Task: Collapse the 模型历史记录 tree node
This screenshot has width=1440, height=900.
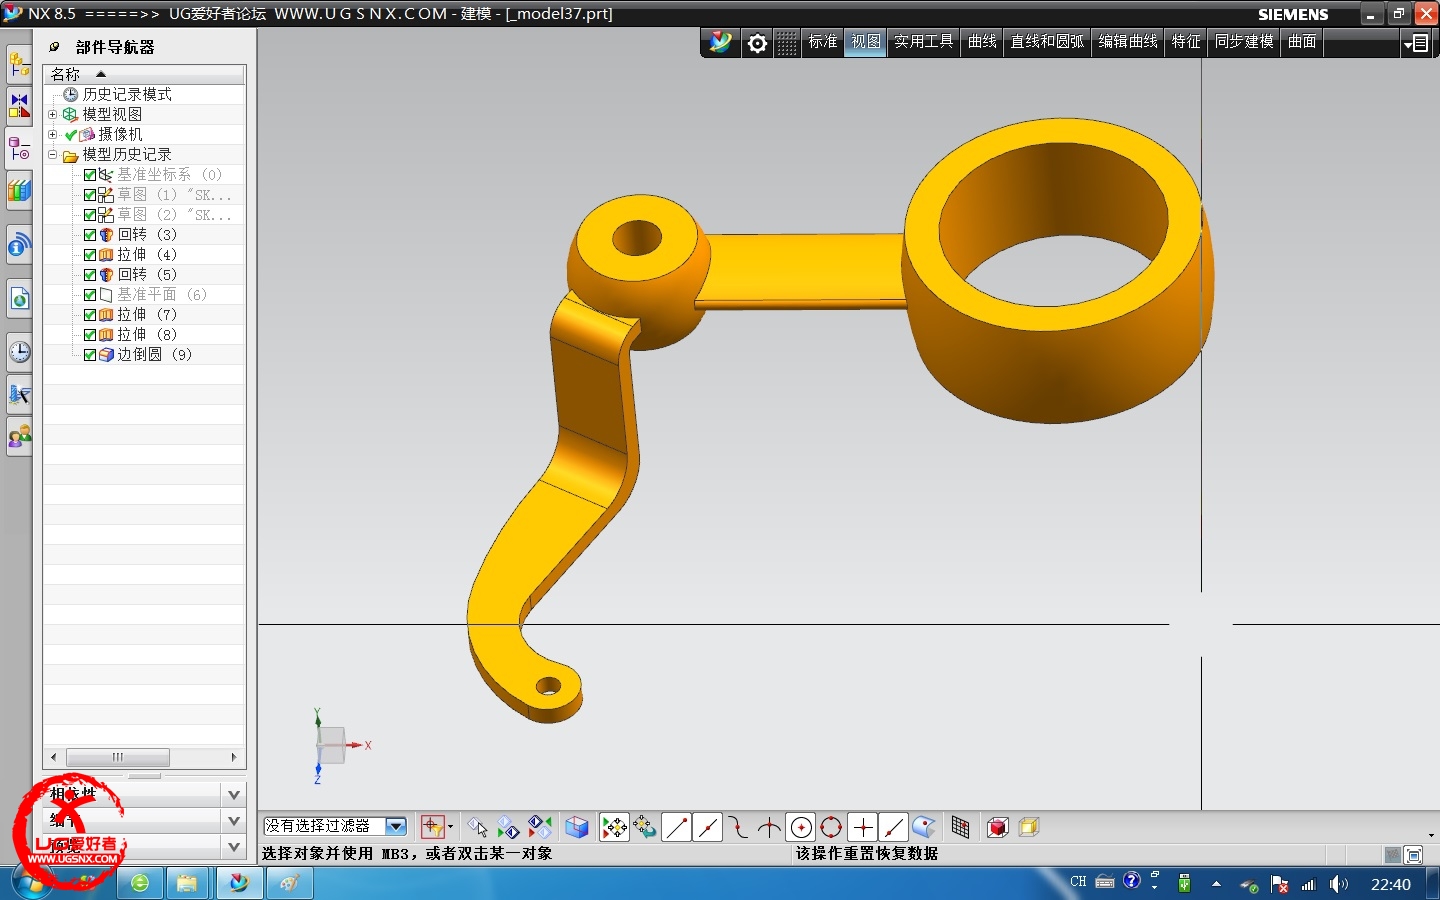Action: point(52,154)
